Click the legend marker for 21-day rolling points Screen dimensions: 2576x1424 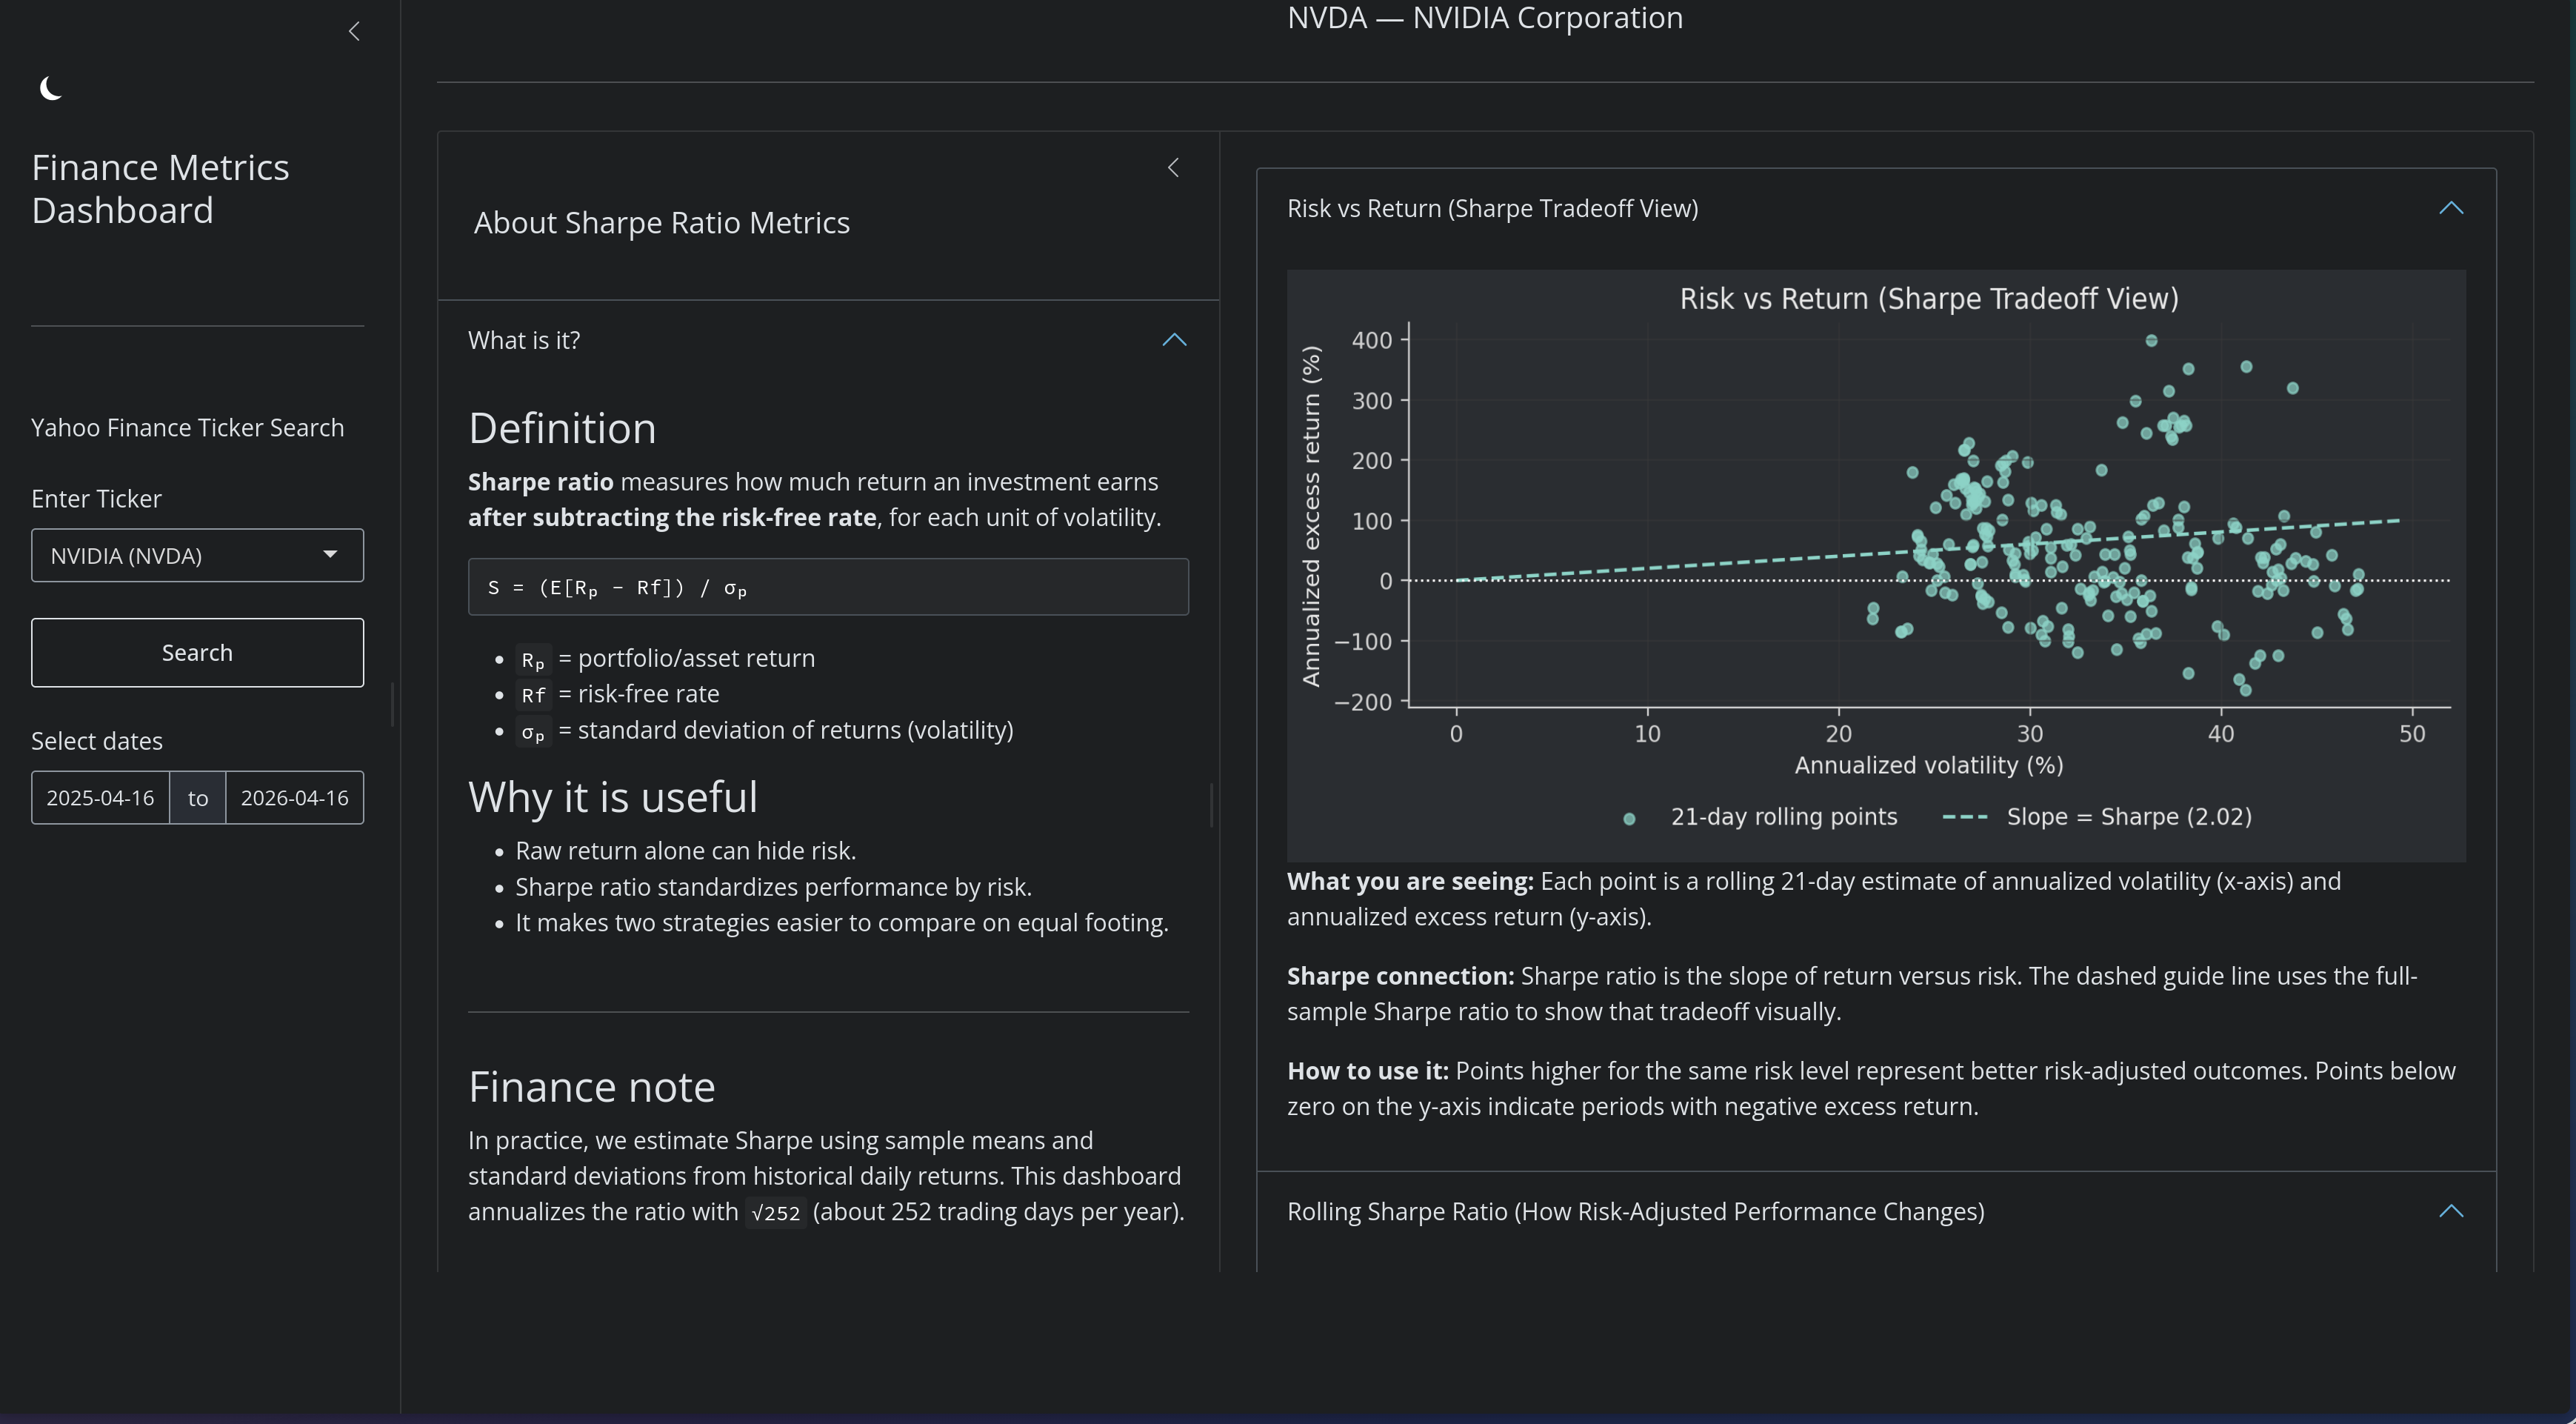tap(1630, 817)
